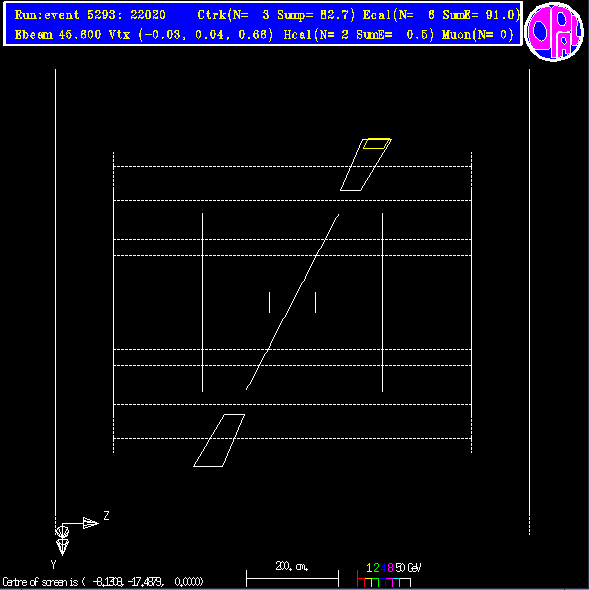Click the 200 cm scale bar
Screen dimensions: 589x590
tap(292, 578)
